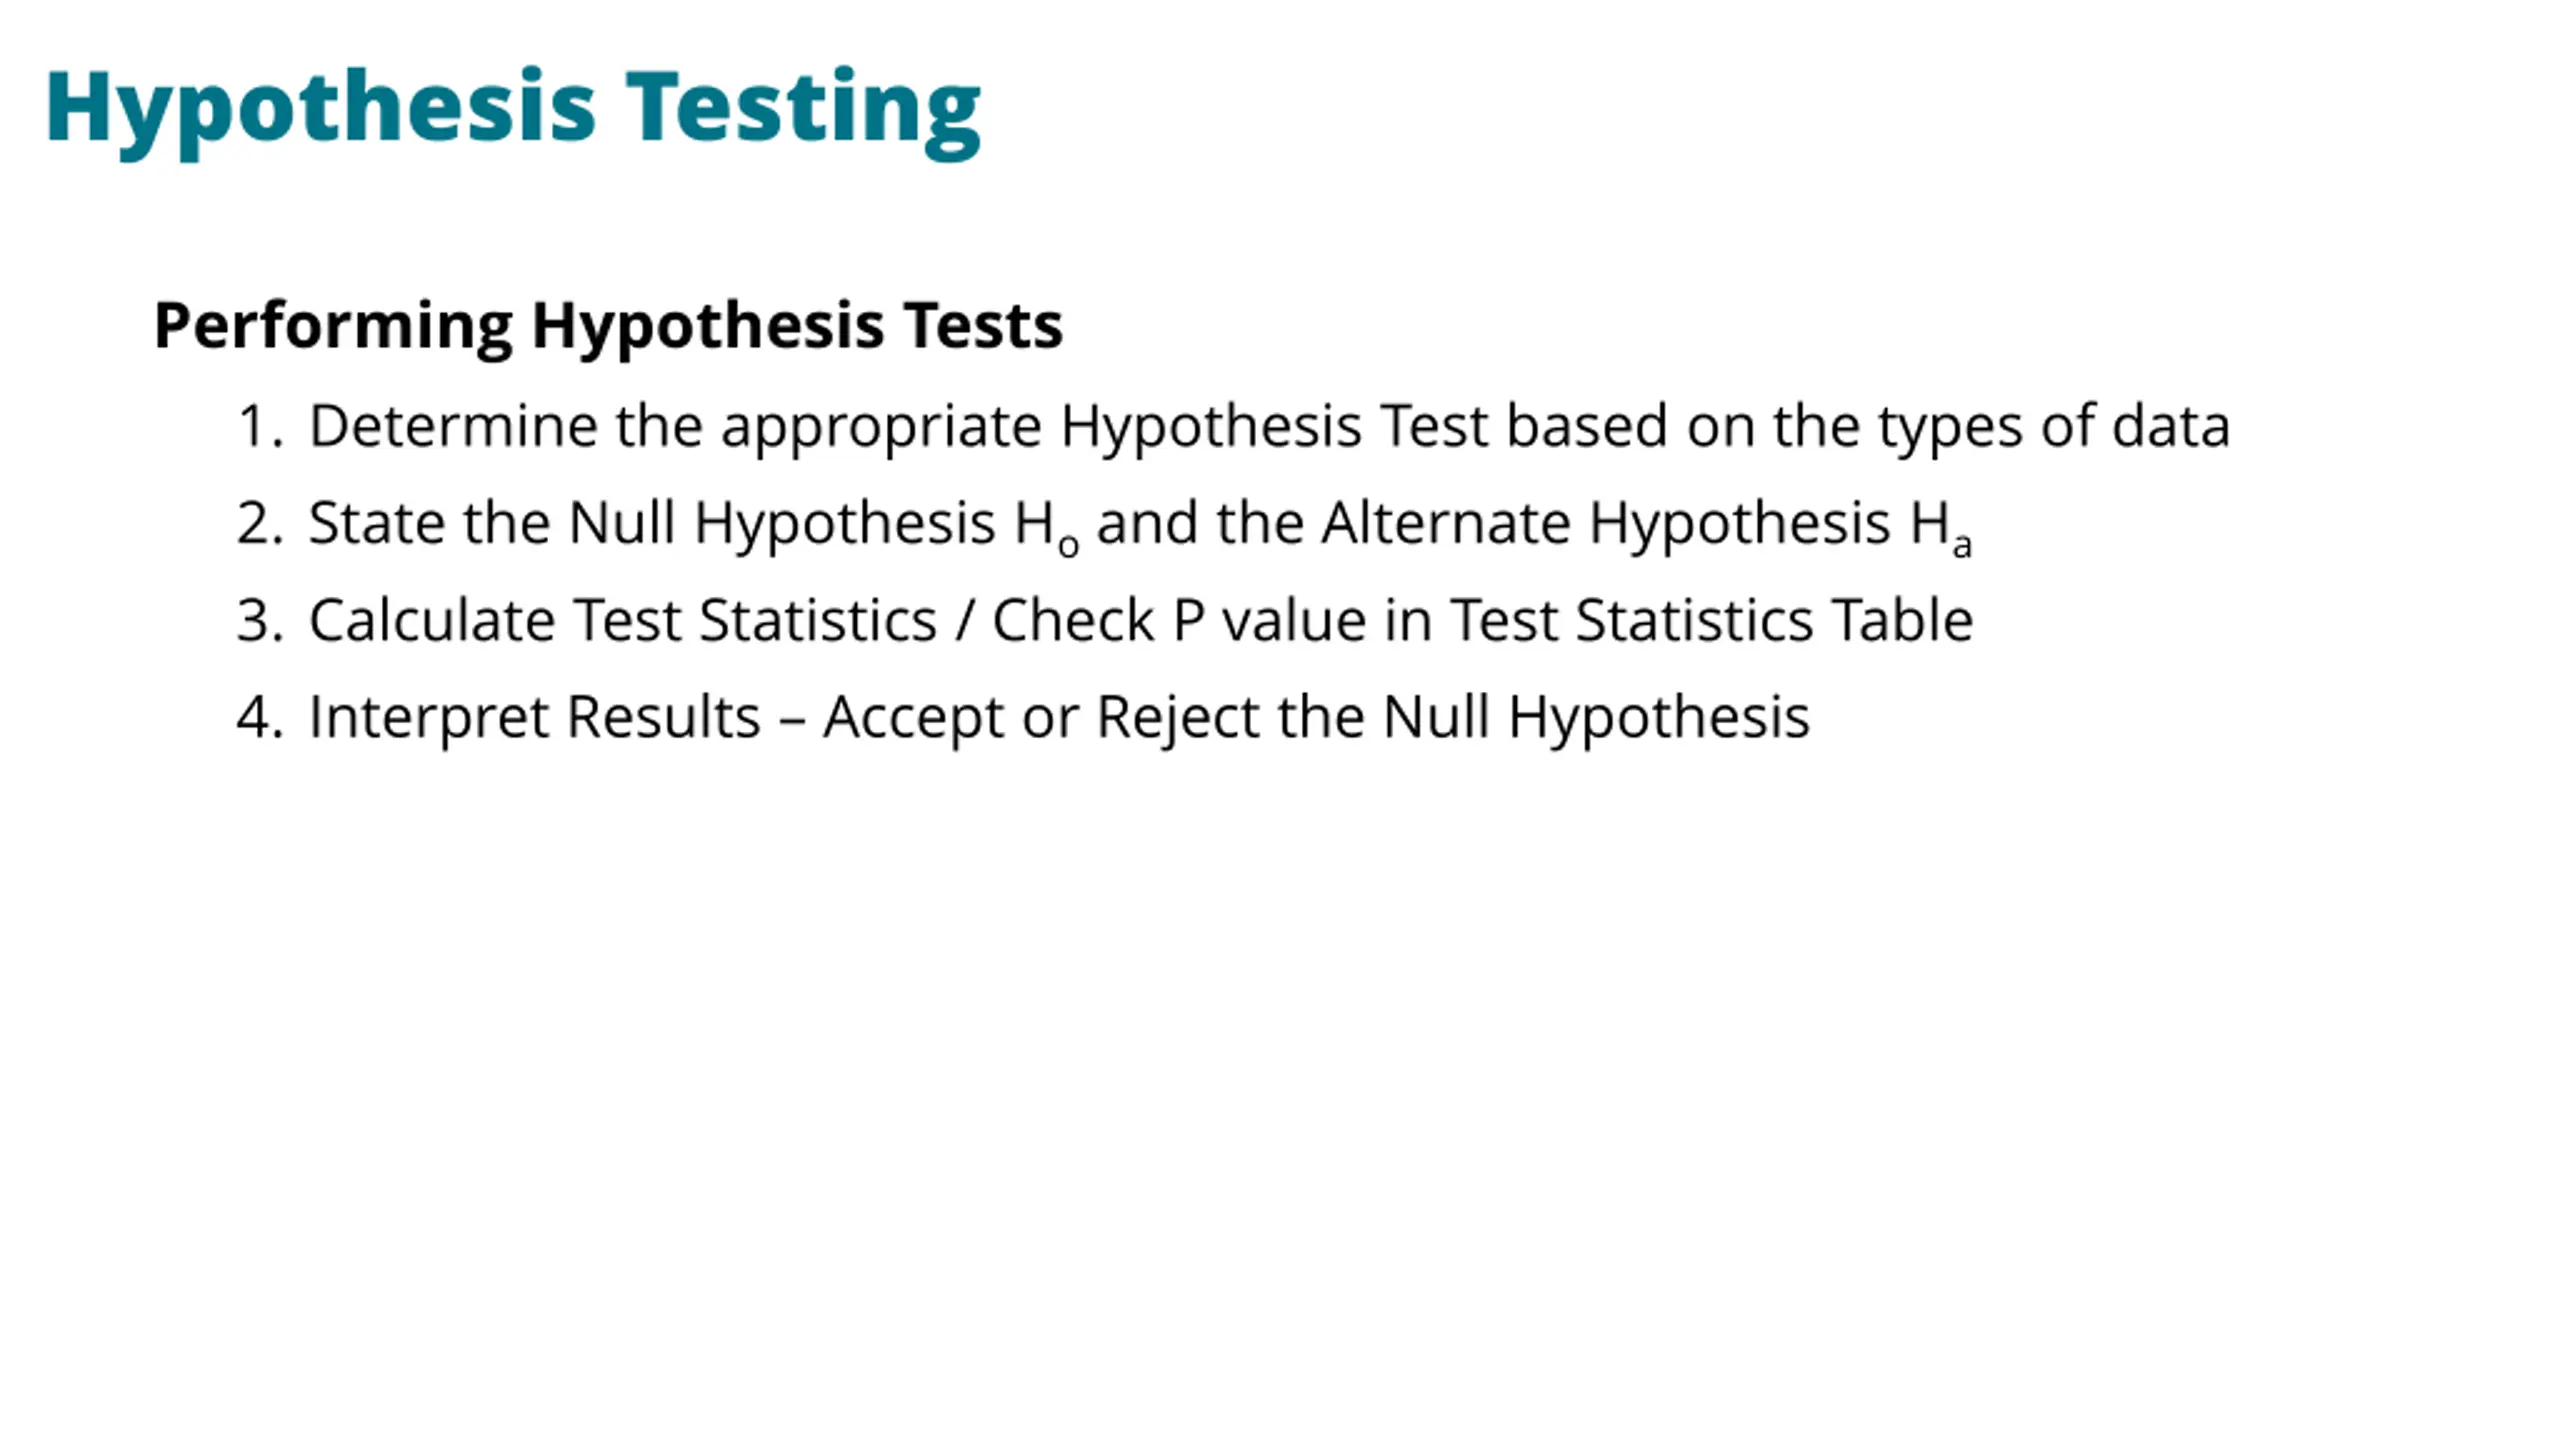
Task: Click the list number "4."
Action: click(259, 717)
